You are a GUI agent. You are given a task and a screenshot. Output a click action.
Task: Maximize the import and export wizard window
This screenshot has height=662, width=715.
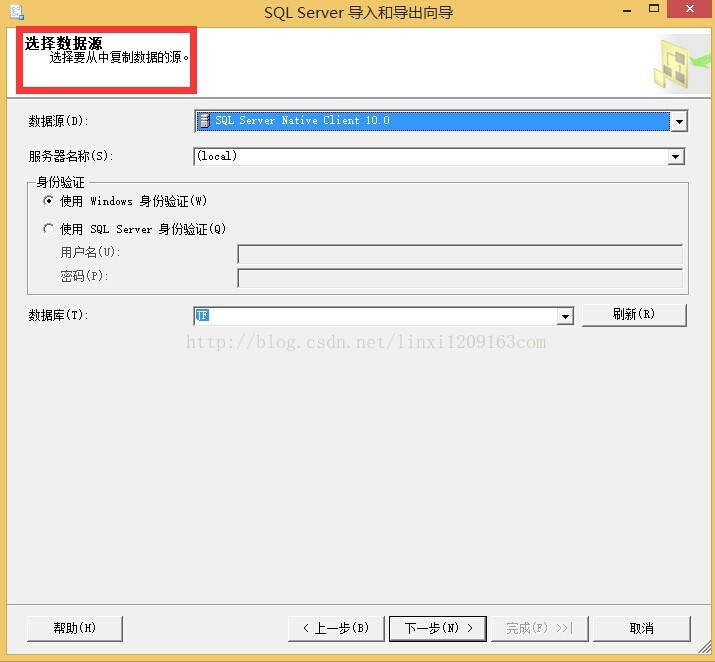click(654, 9)
